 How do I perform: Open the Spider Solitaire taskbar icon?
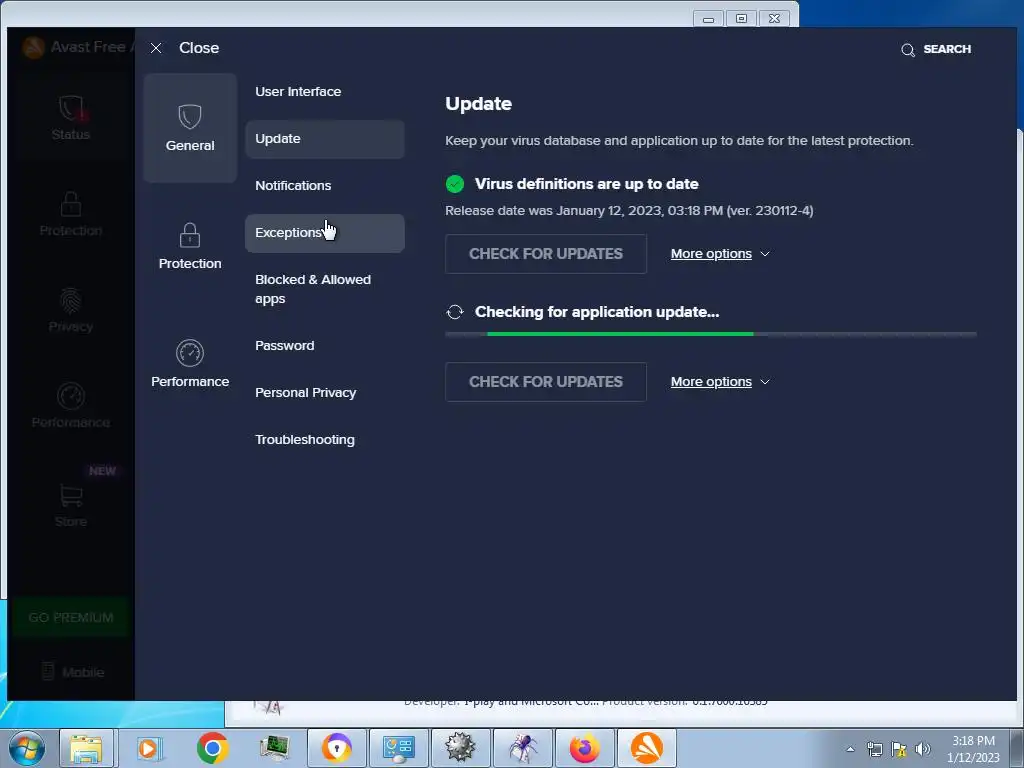click(x=523, y=748)
